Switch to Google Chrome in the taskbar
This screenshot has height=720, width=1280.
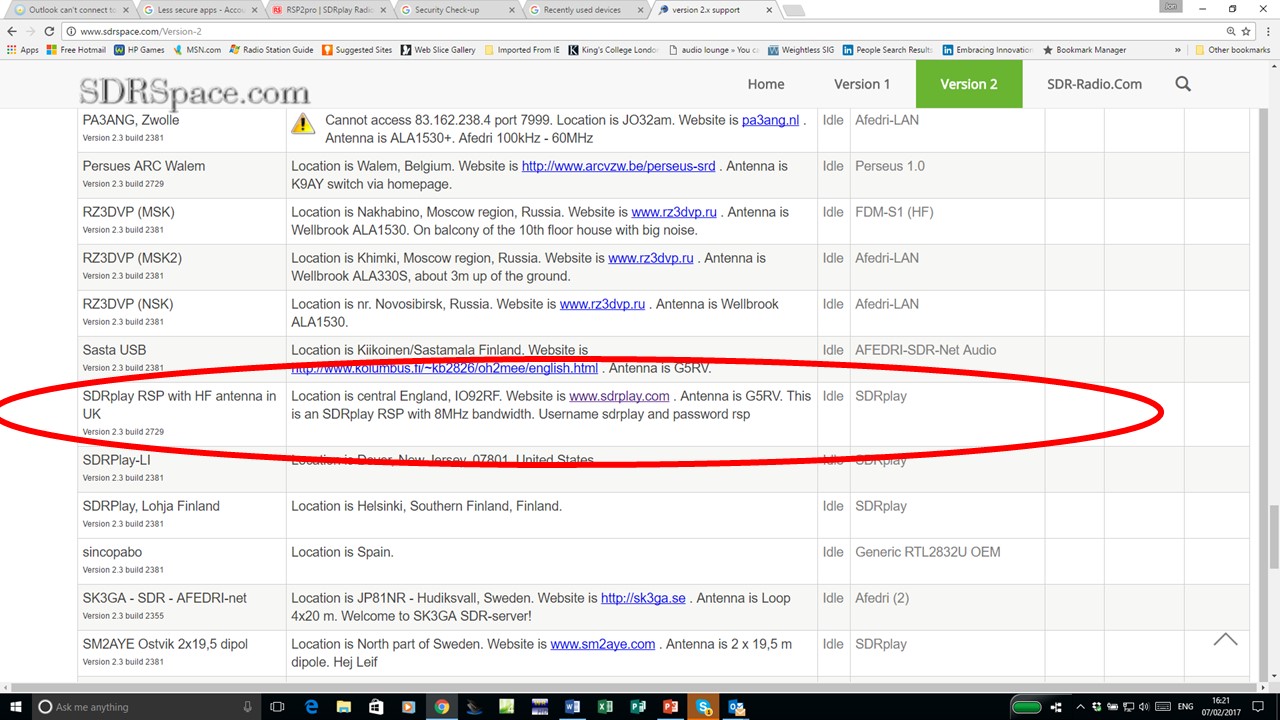click(x=441, y=707)
